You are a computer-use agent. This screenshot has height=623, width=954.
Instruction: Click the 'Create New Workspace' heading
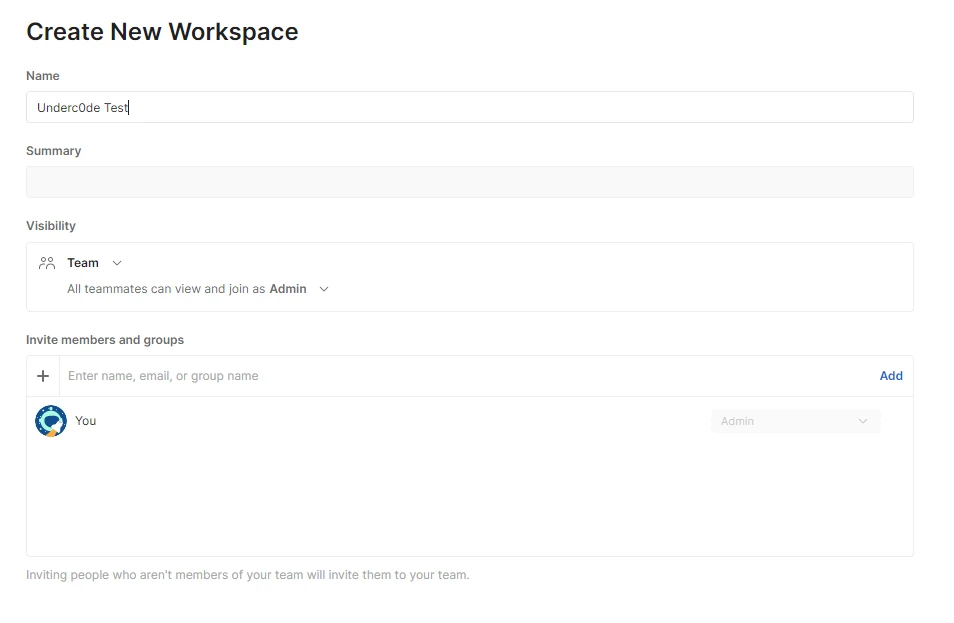162,32
